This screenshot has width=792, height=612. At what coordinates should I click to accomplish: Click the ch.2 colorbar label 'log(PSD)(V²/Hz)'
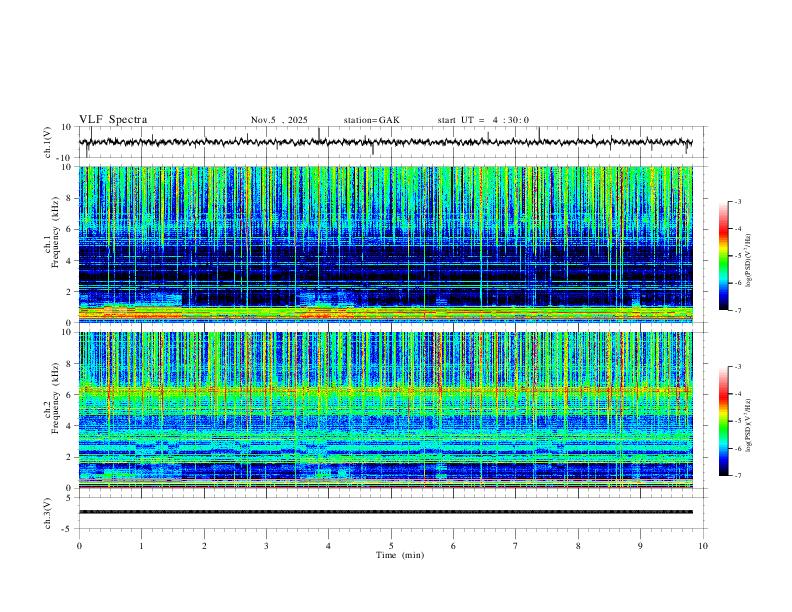pos(749,425)
